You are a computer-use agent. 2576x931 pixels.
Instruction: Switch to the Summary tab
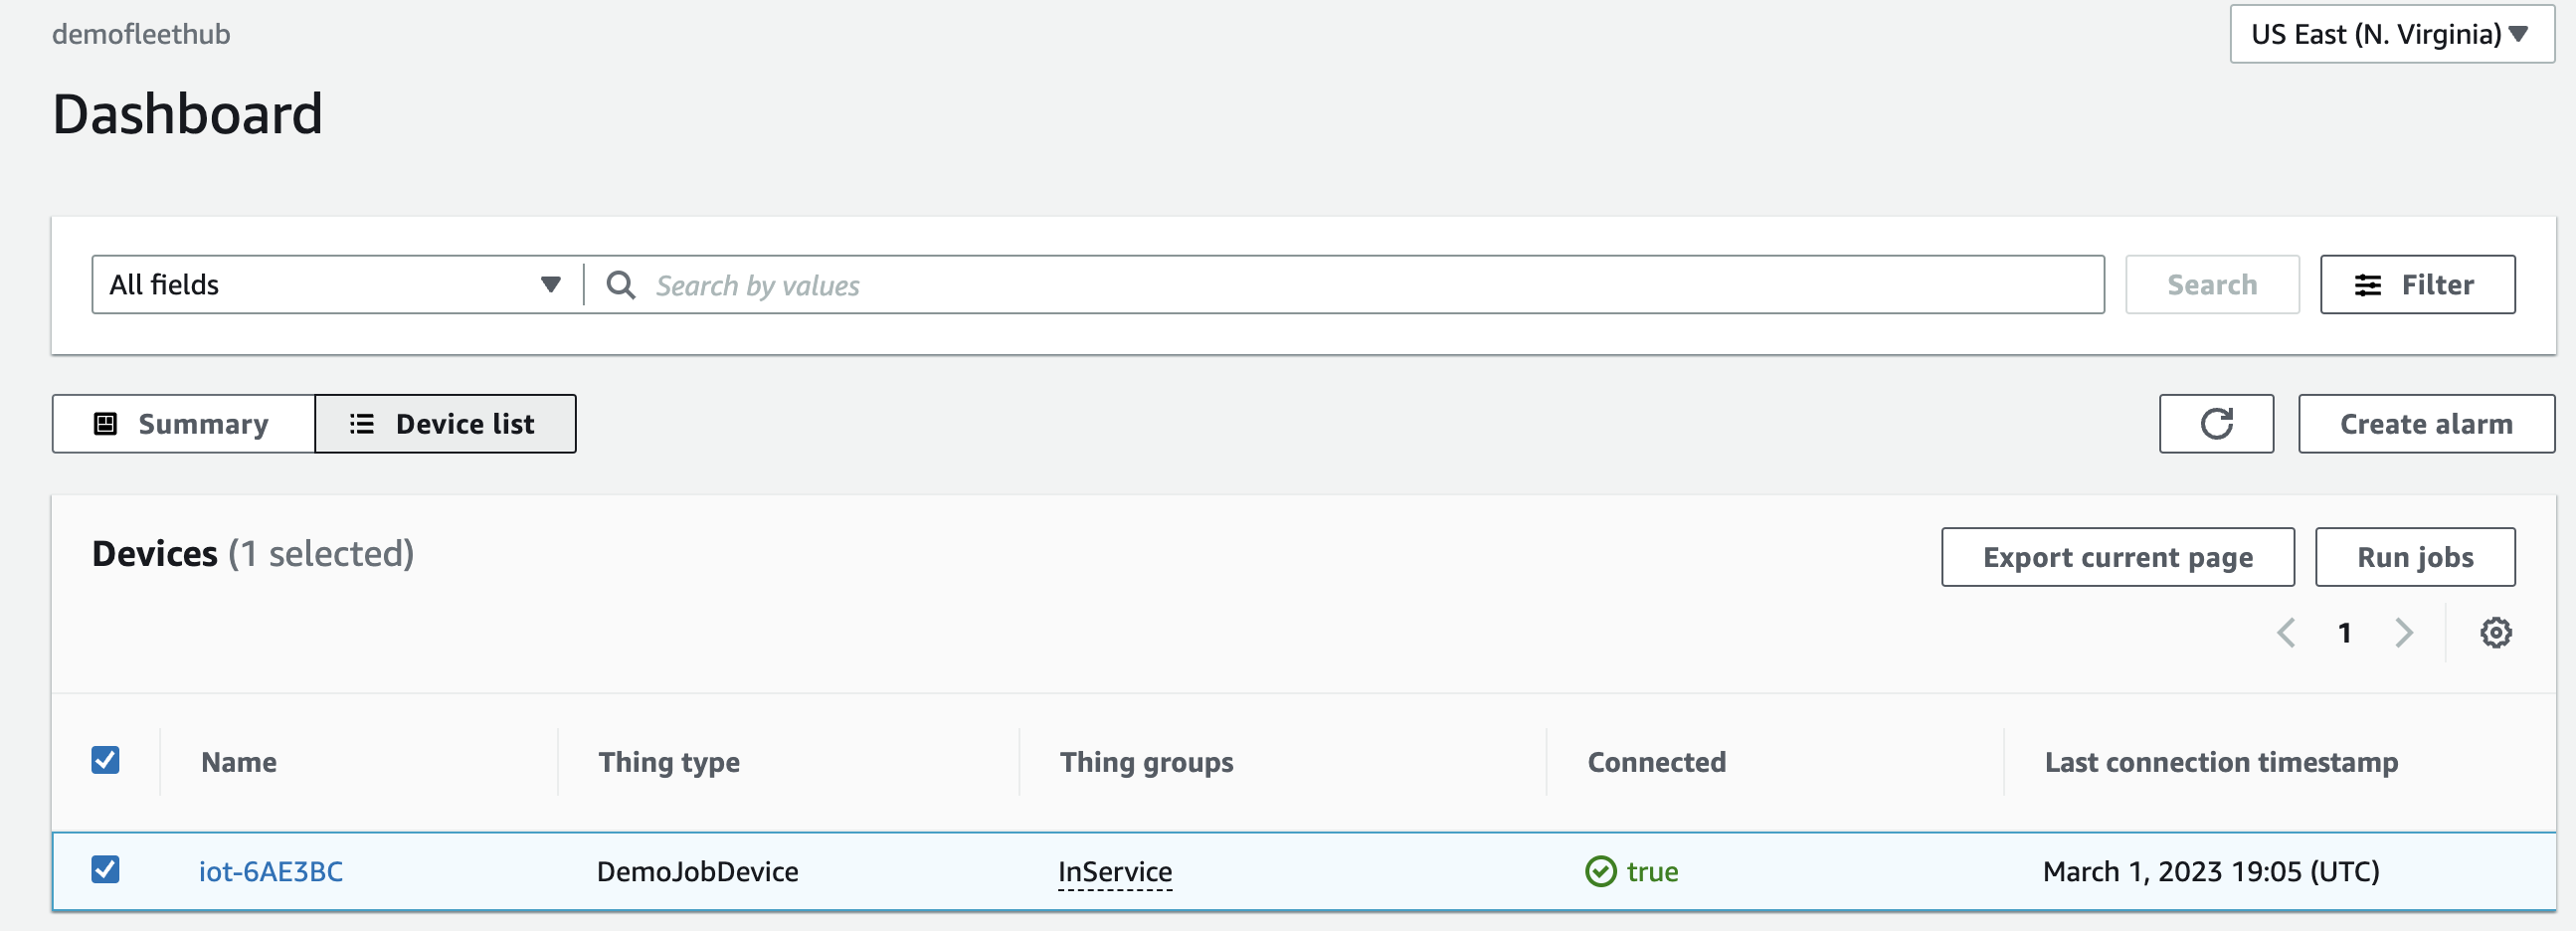tap(182, 423)
